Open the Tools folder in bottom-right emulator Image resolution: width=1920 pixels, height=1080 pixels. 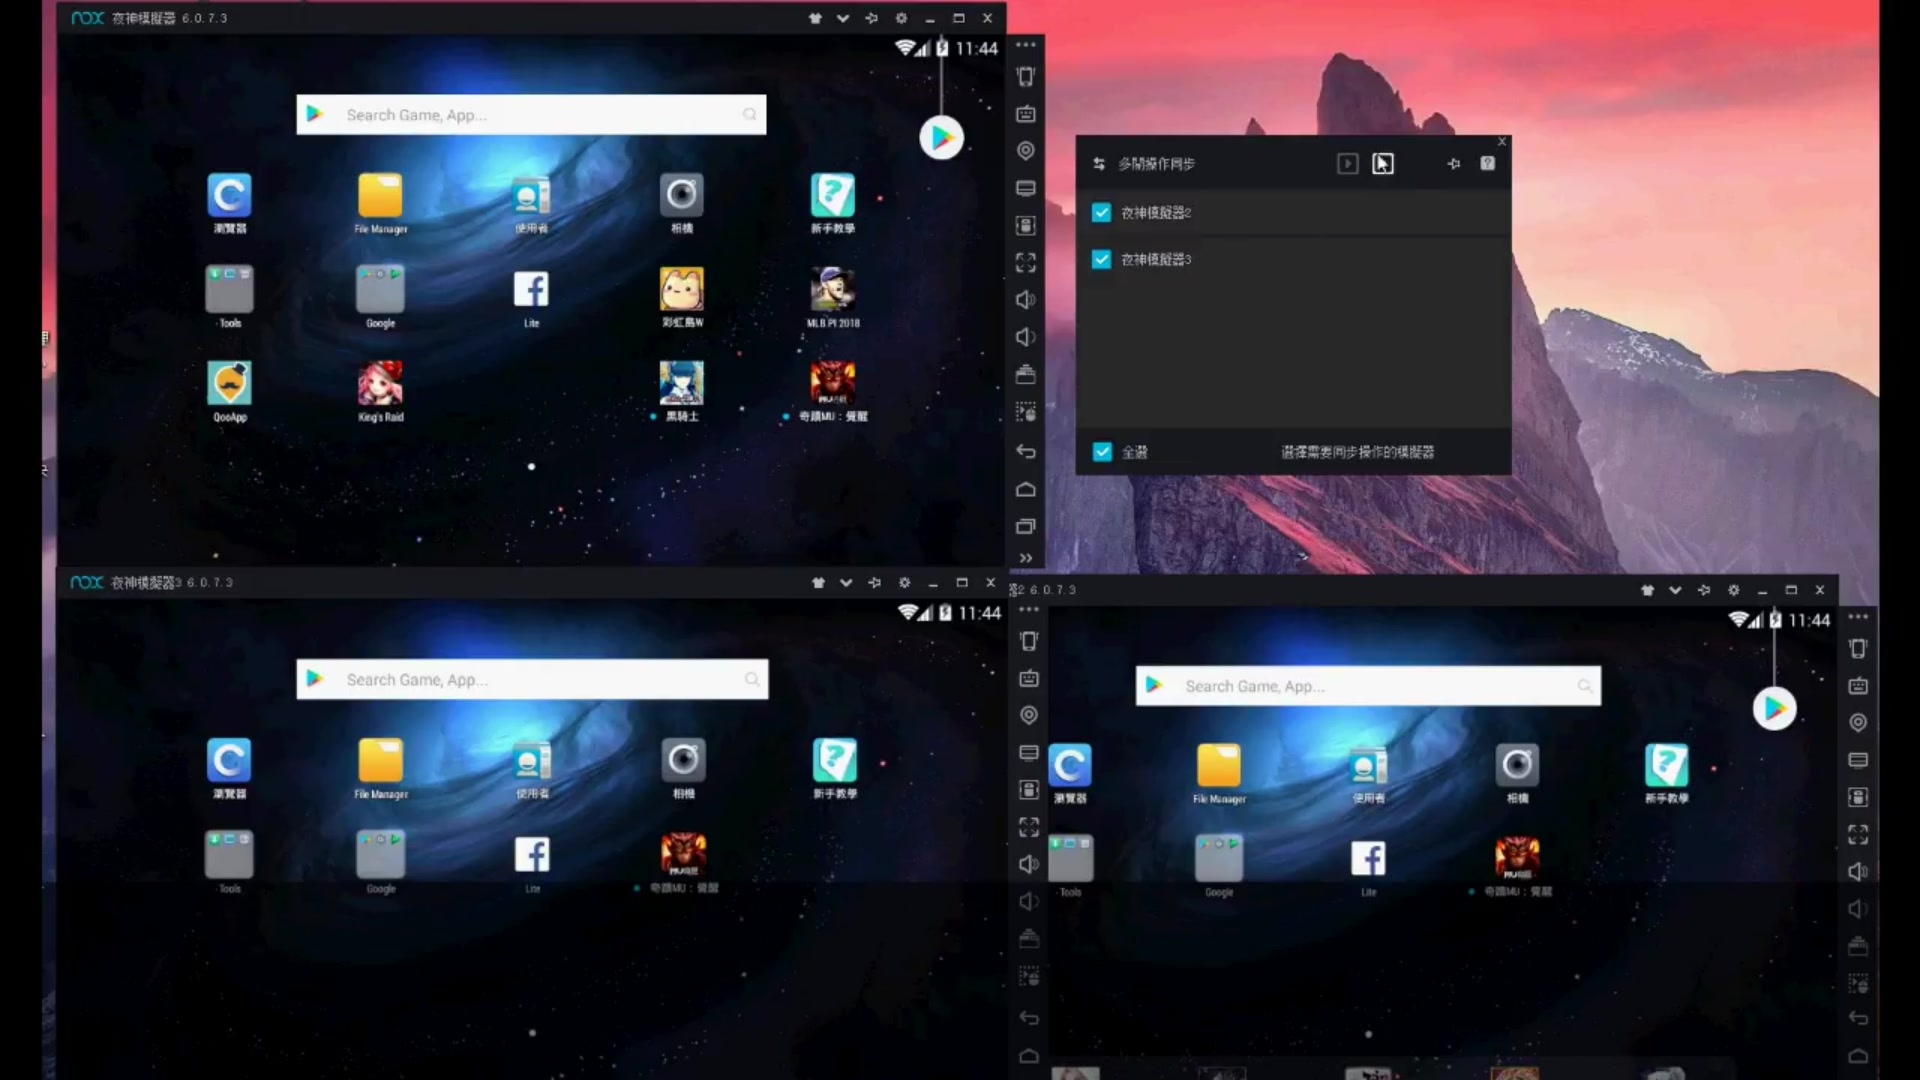(1071, 858)
